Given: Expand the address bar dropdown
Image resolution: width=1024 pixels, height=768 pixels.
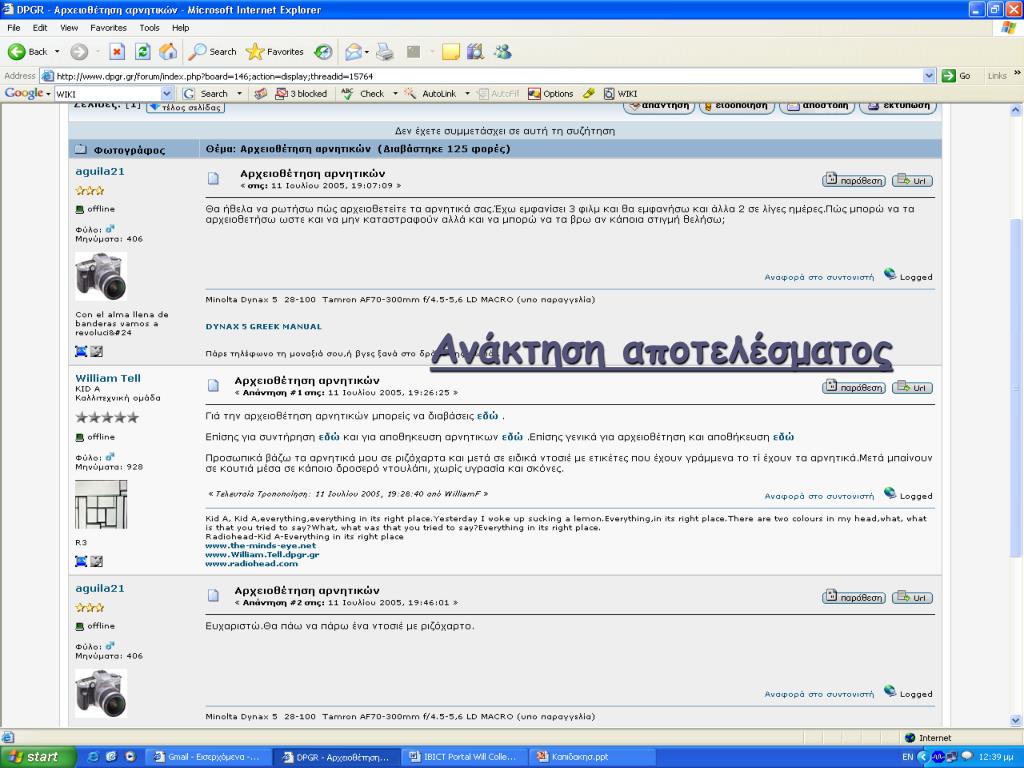Looking at the screenshot, I should [x=929, y=76].
